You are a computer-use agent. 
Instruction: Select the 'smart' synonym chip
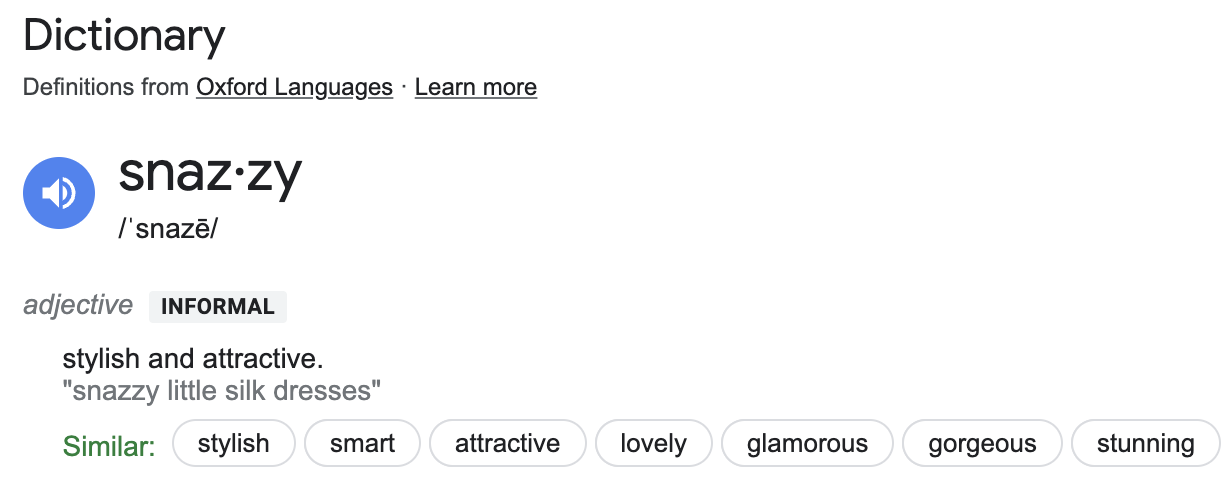tap(362, 444)
